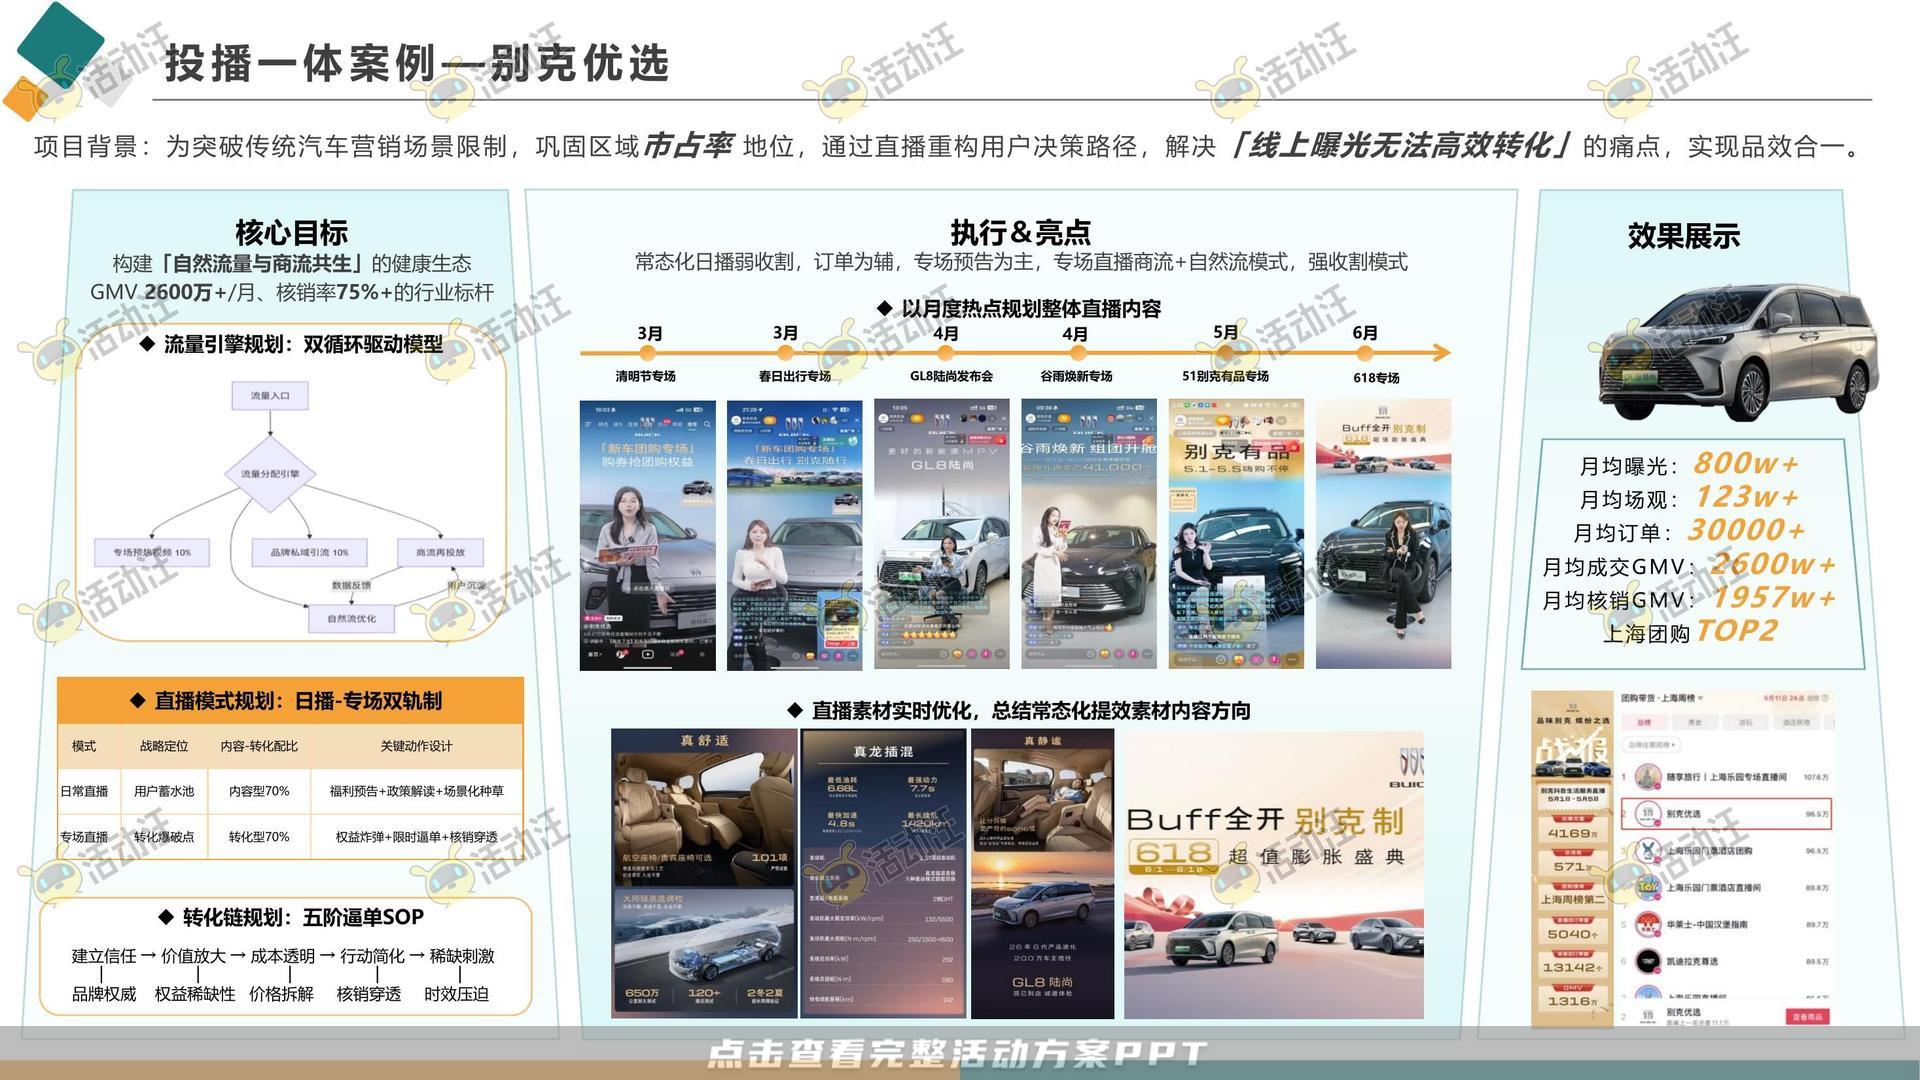Click the 5月 timeline marker dot

[x=1225, y=352]
